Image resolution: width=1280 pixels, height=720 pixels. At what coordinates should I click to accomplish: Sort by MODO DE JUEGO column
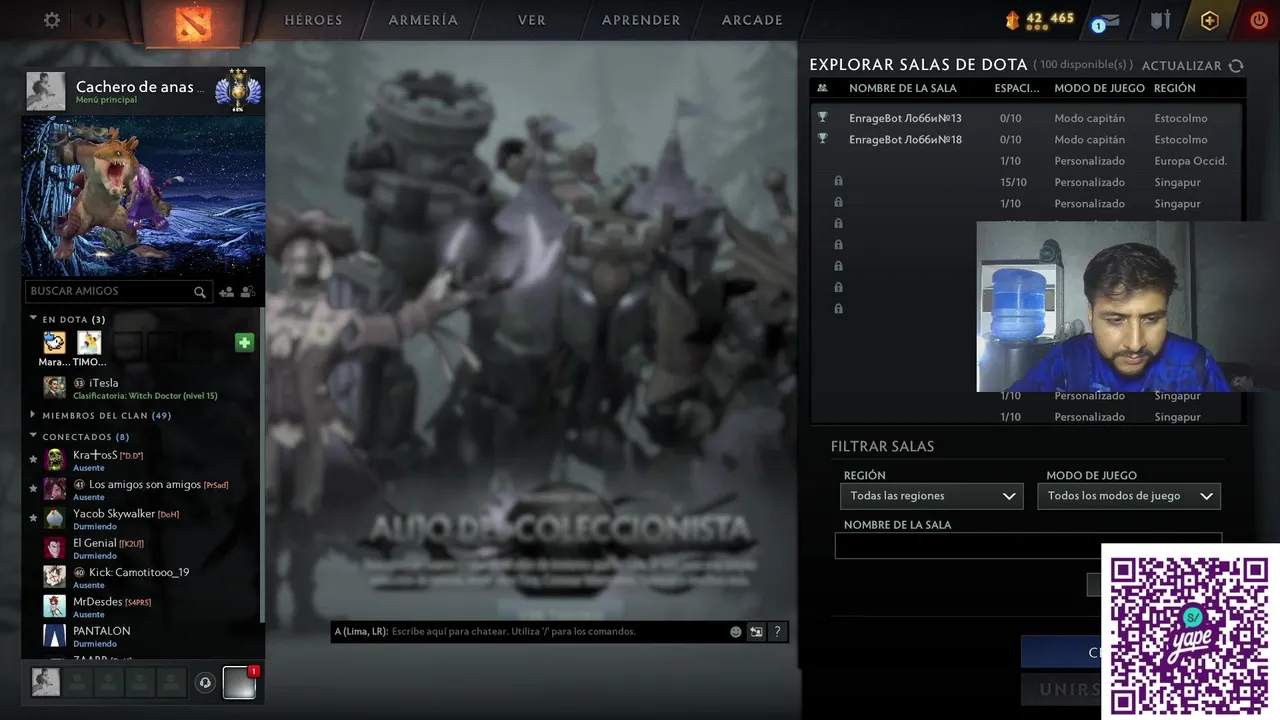[1099, 88]
